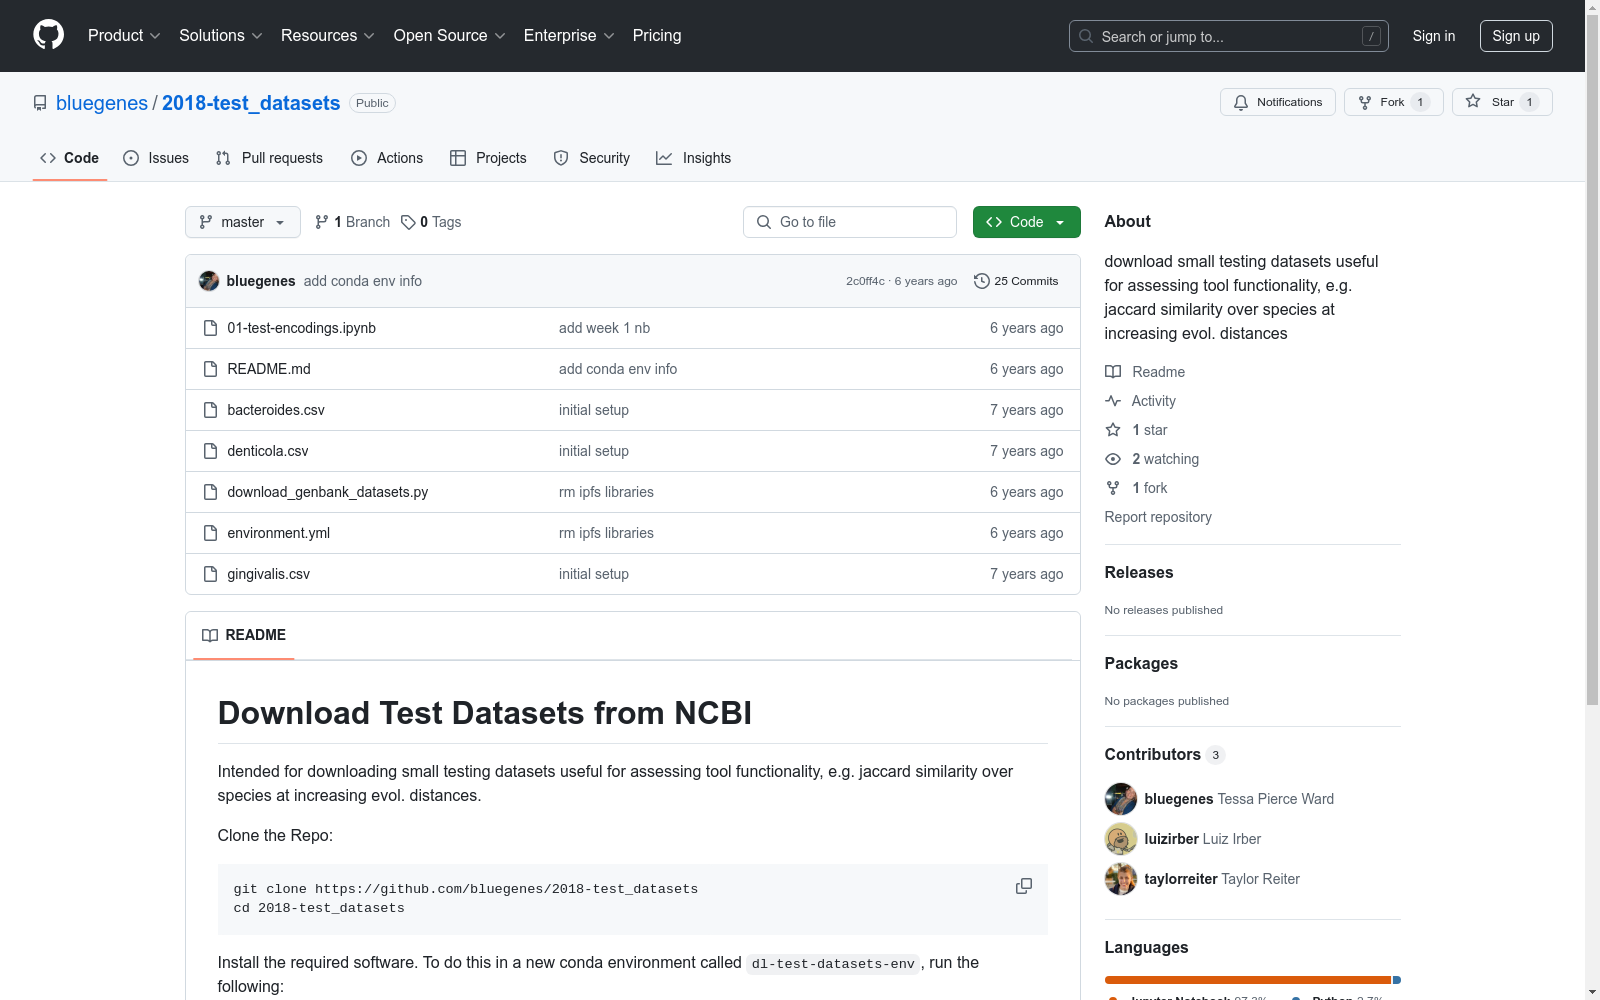
Task: Click the file icon beside environment.yml
Action: pos(210,533)
